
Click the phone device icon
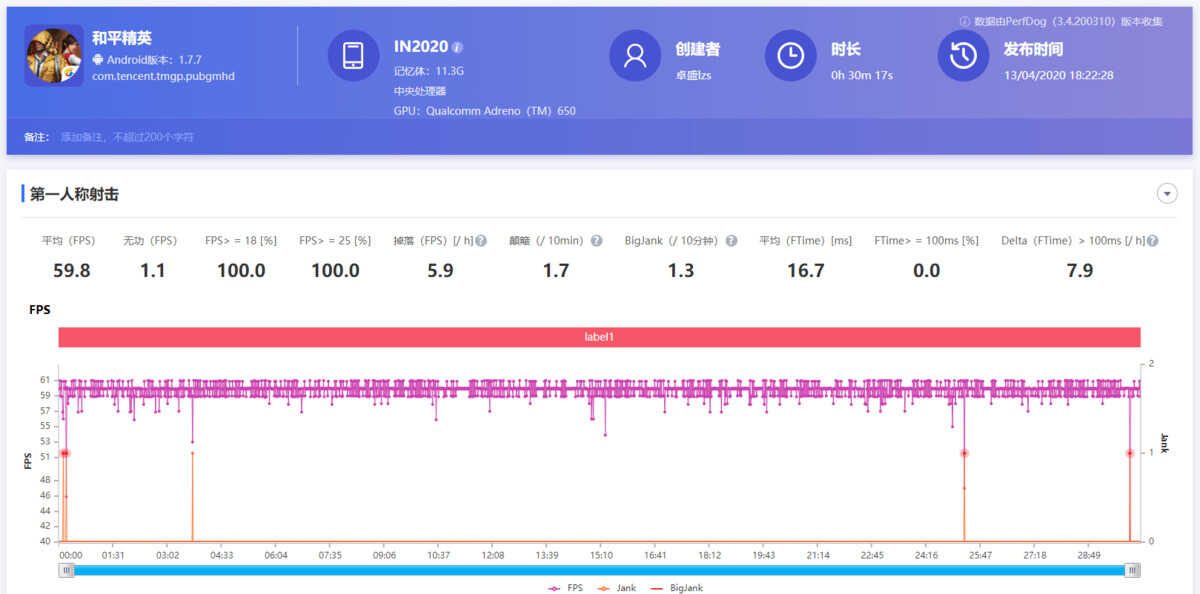(353, 55)
